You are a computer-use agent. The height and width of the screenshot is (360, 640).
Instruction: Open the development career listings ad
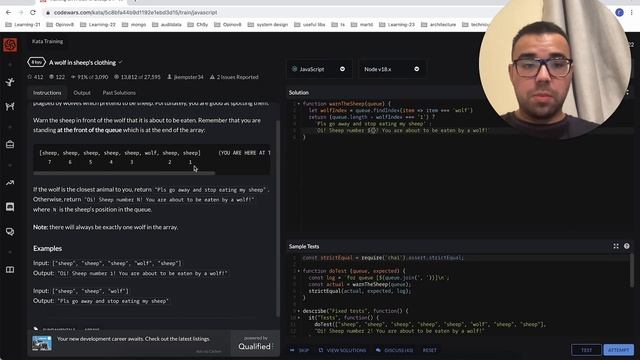133,339
